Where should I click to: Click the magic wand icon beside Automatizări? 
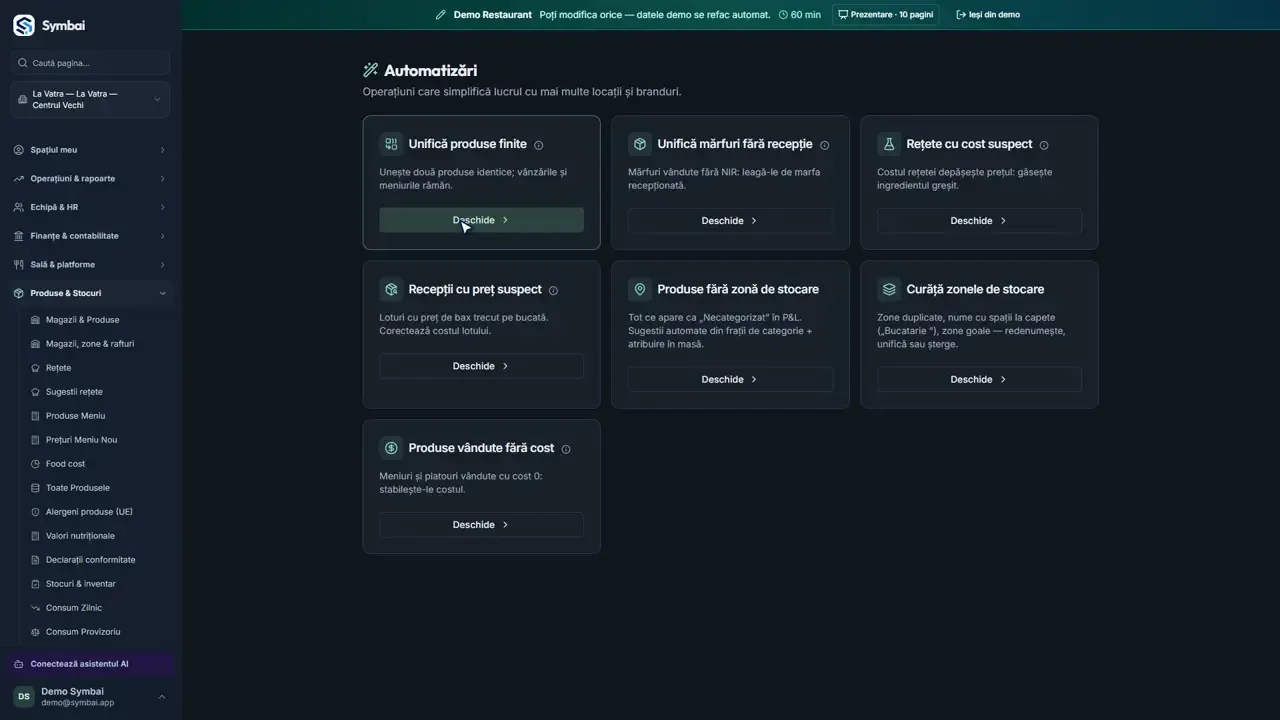point(371,70)
